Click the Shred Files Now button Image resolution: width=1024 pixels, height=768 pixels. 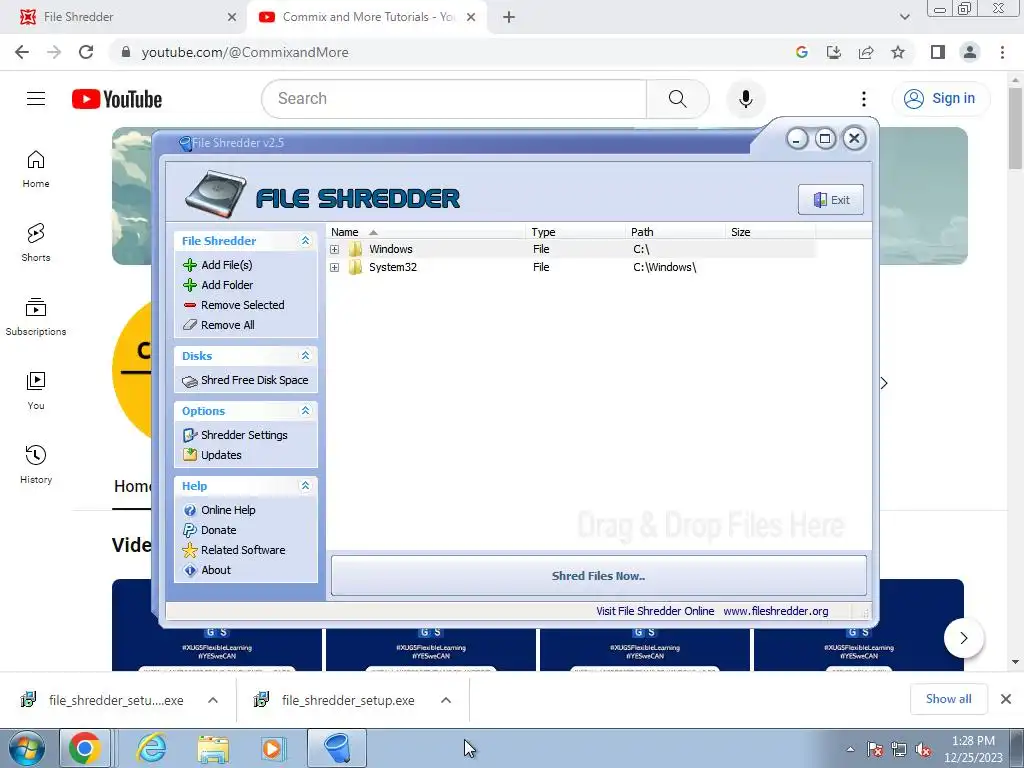(x=598, y=576)
